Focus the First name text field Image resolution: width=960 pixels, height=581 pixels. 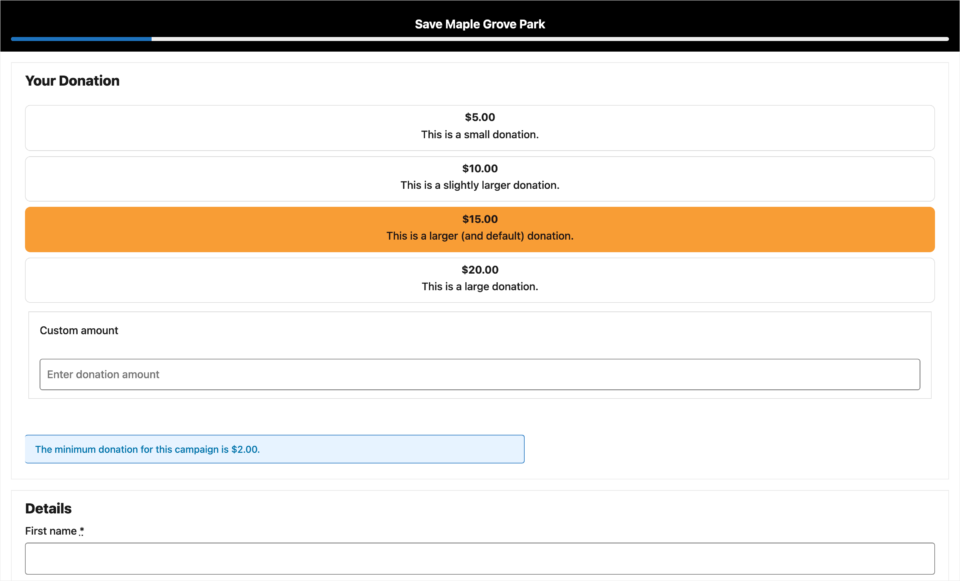[x=479, y=558]
